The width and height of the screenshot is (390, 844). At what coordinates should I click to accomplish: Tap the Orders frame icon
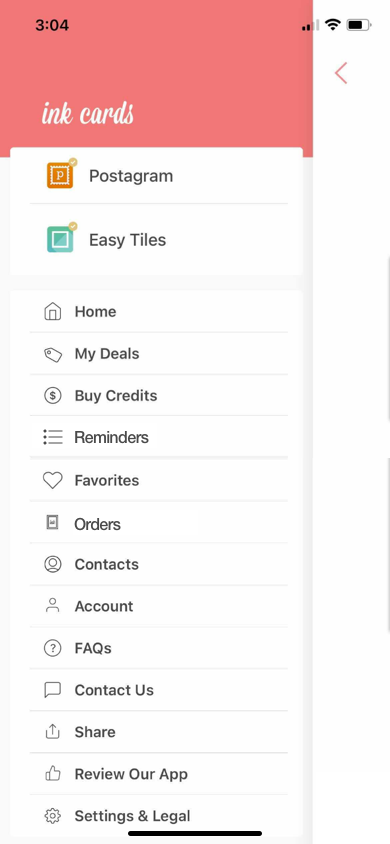[x=52, y=523]
